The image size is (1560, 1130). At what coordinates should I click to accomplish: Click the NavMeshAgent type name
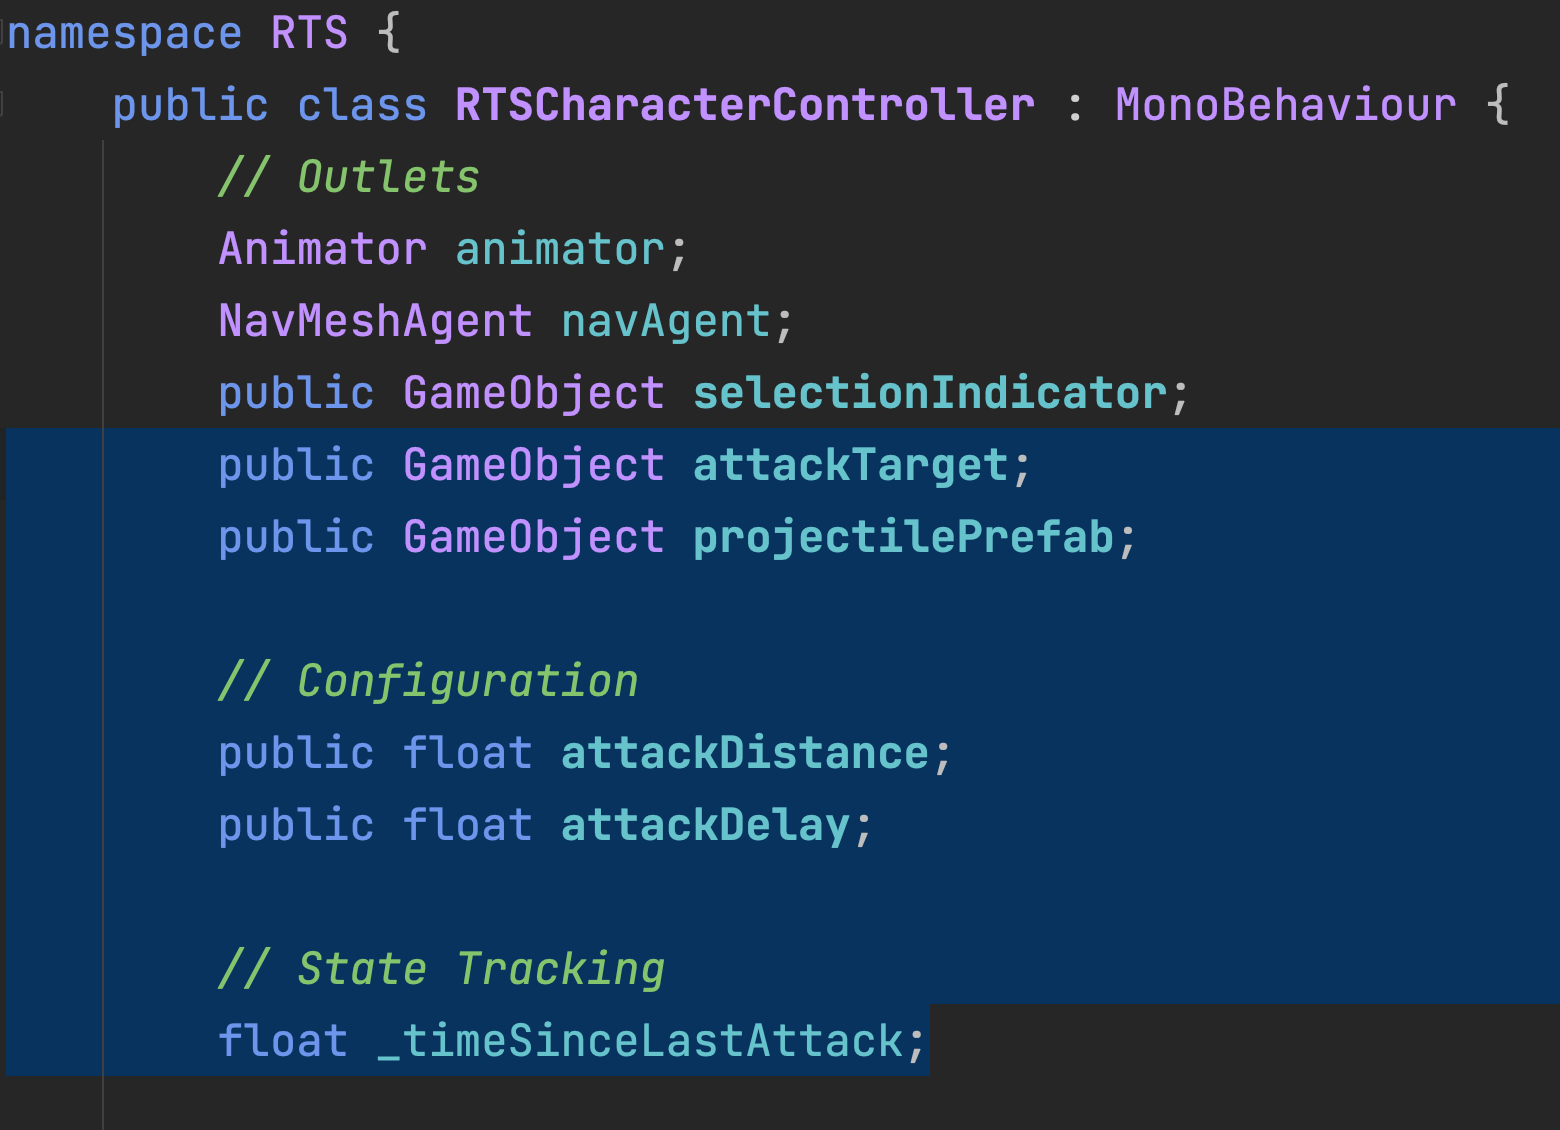tap(375, 322)
